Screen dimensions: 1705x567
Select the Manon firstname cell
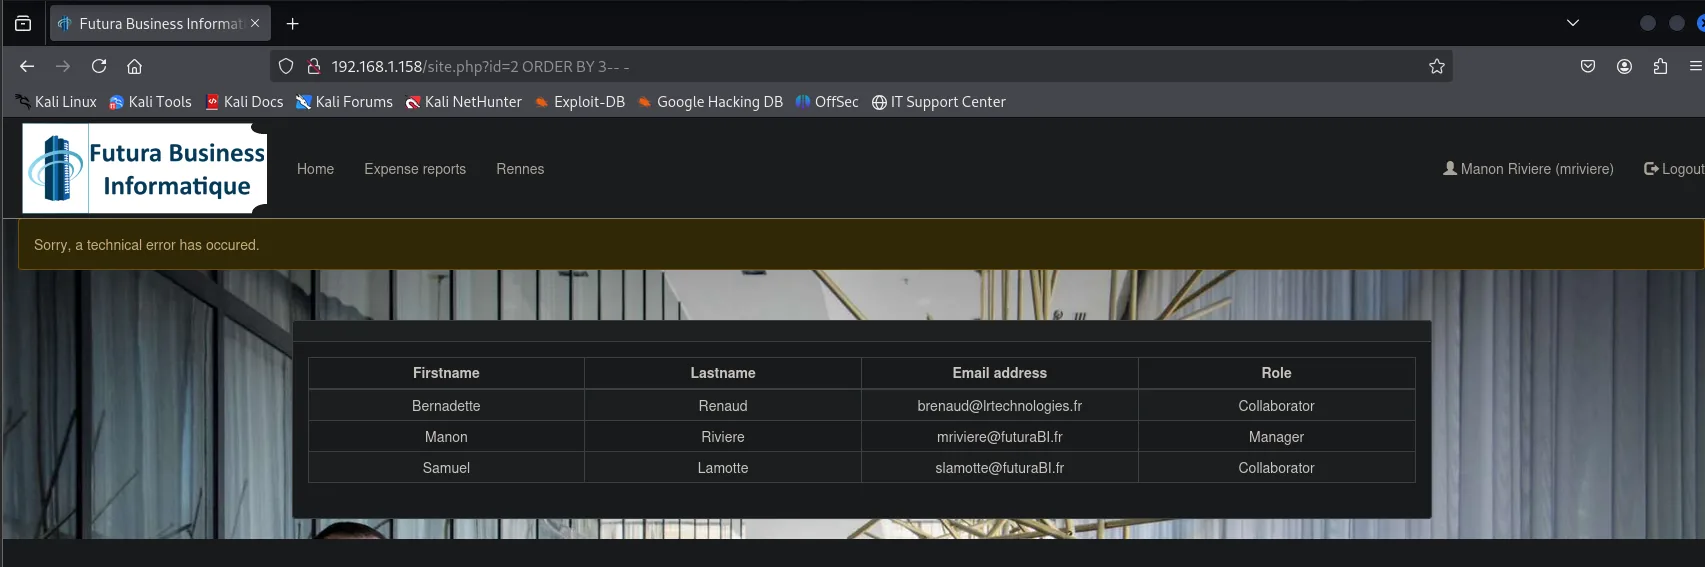[x=446, y=437]
